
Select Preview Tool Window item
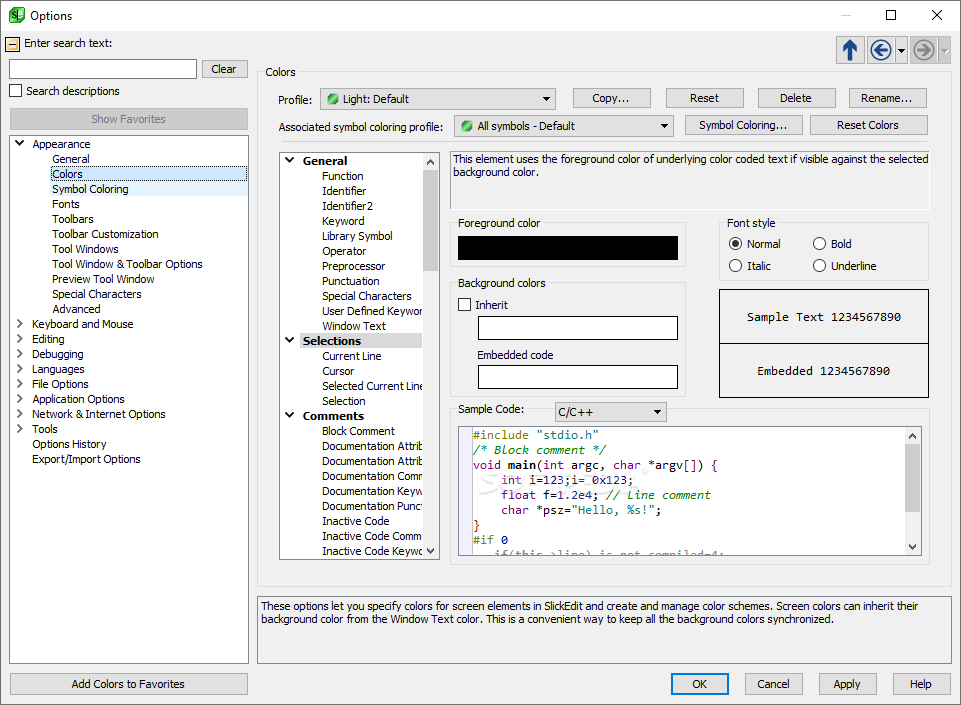pyautogui.click(x=103, y=279)
